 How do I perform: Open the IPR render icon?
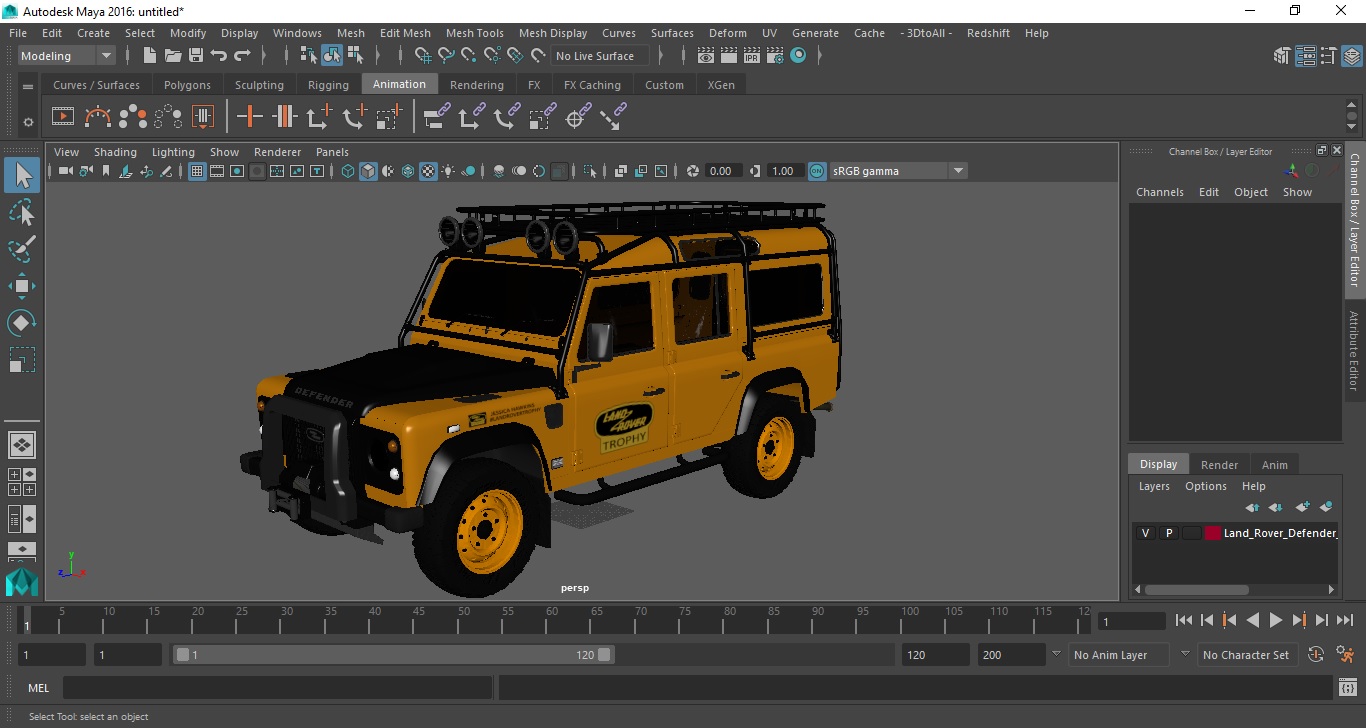tap(752, 56)
